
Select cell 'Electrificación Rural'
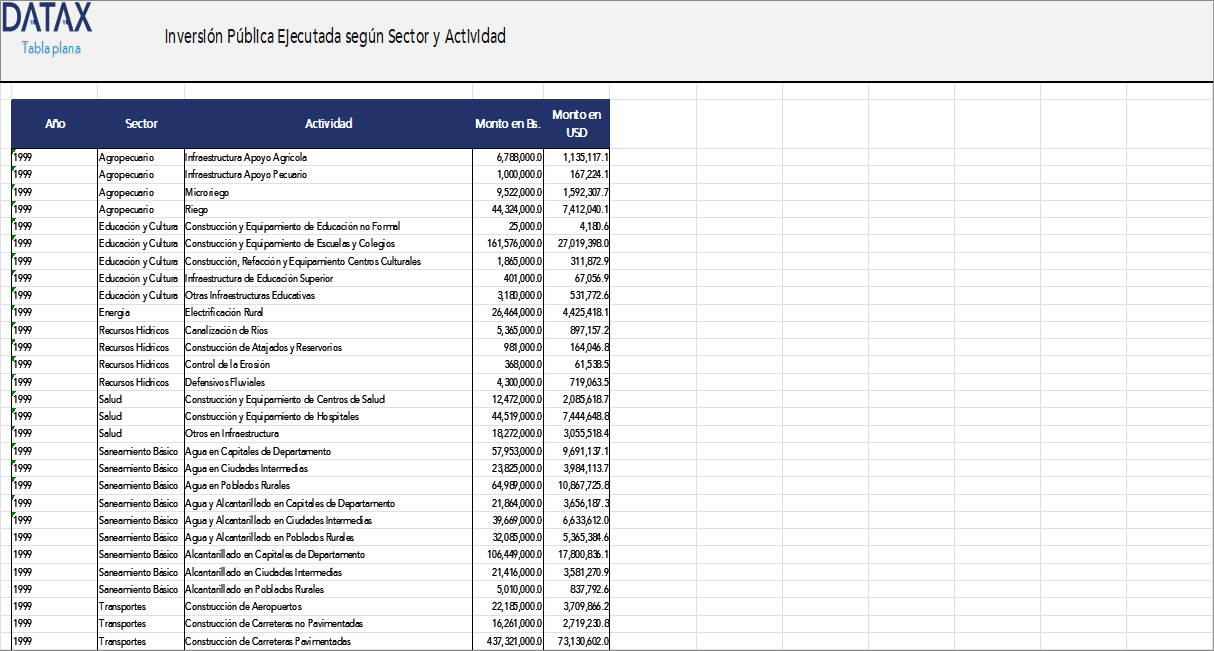(328, 312)
